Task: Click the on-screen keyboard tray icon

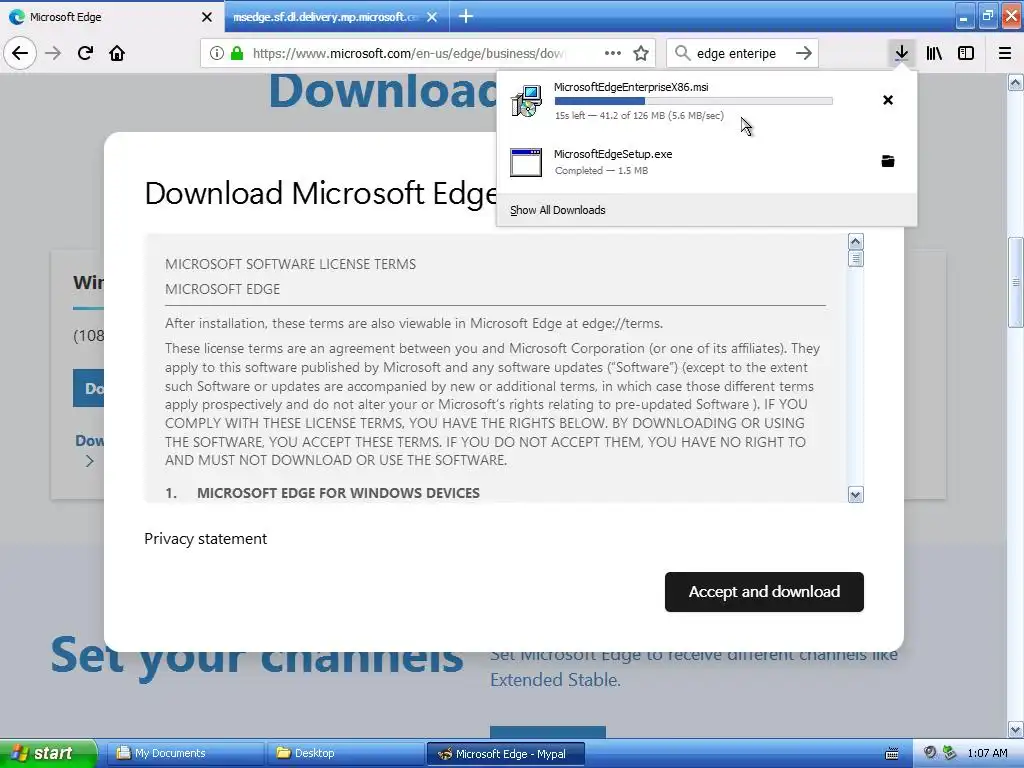Action: point(891,754)
